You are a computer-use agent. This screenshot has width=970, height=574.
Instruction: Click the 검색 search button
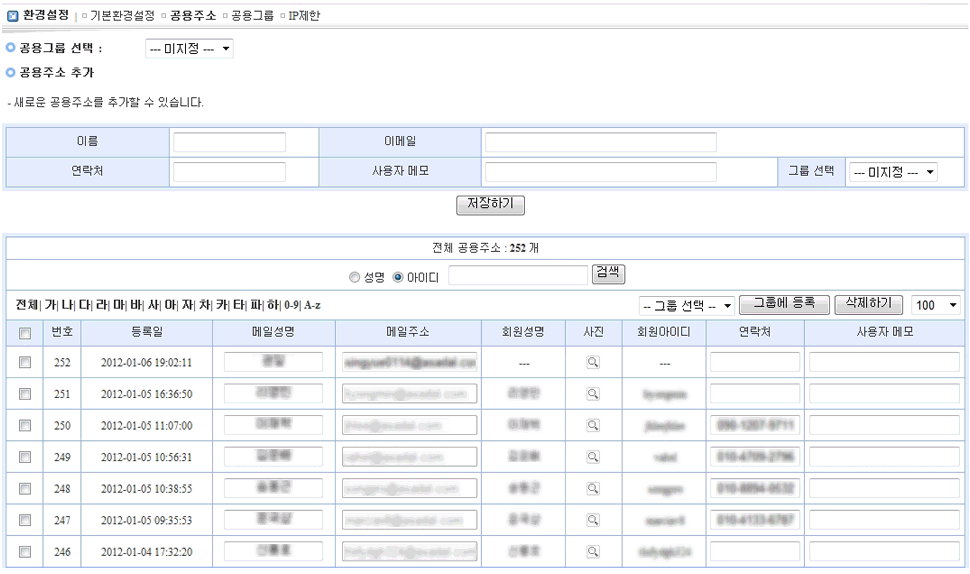(608, 273)
